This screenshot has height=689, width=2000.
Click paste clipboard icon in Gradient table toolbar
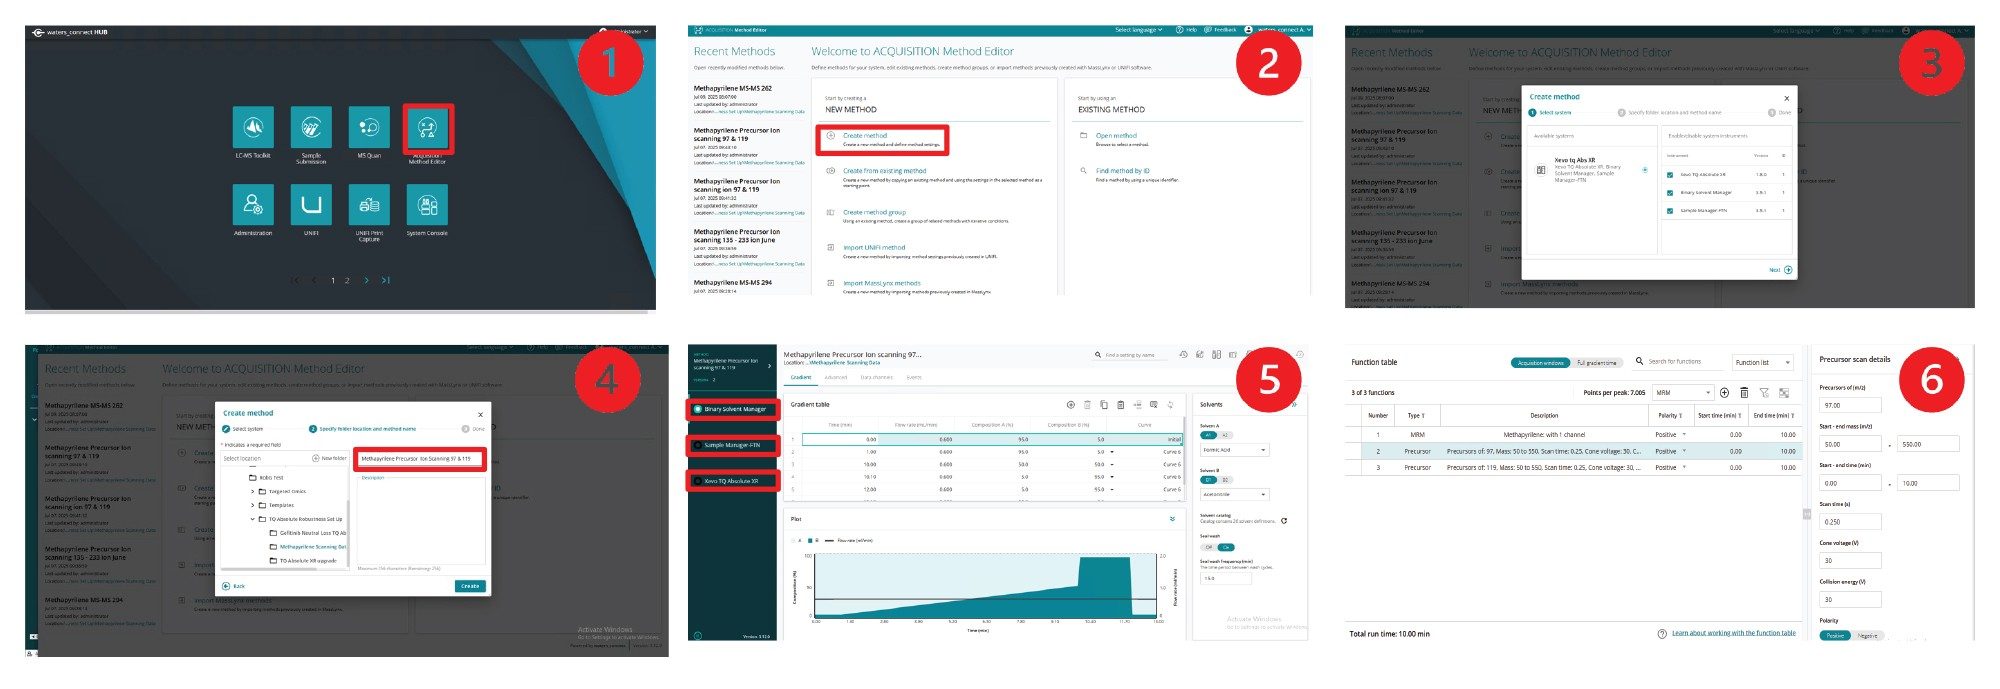click(1120, 405)
